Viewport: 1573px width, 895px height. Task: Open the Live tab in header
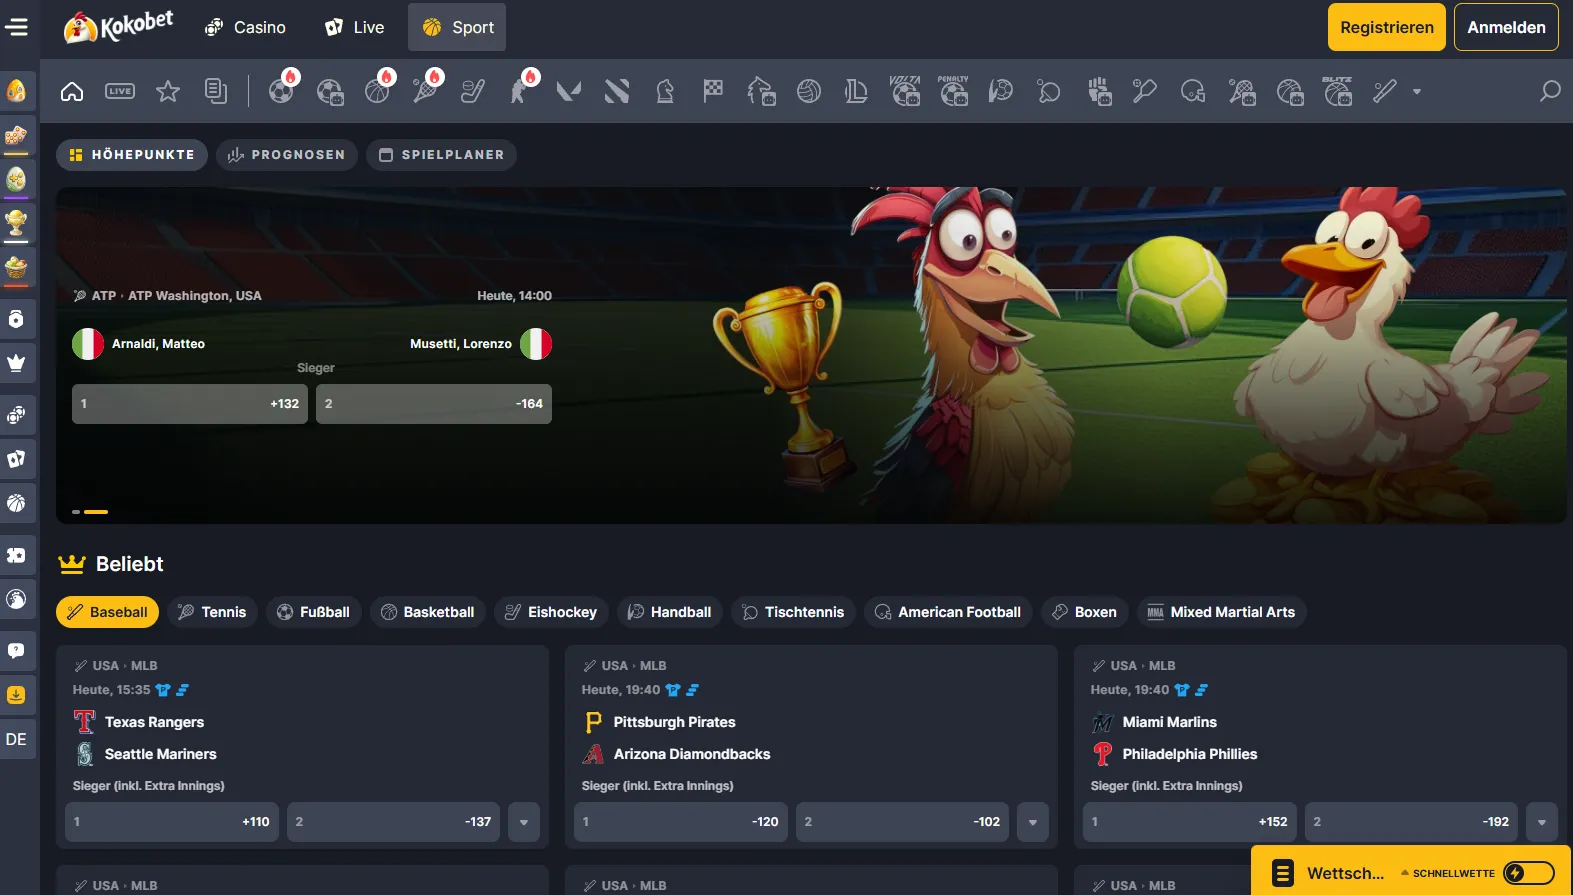[x=355, y=27]
